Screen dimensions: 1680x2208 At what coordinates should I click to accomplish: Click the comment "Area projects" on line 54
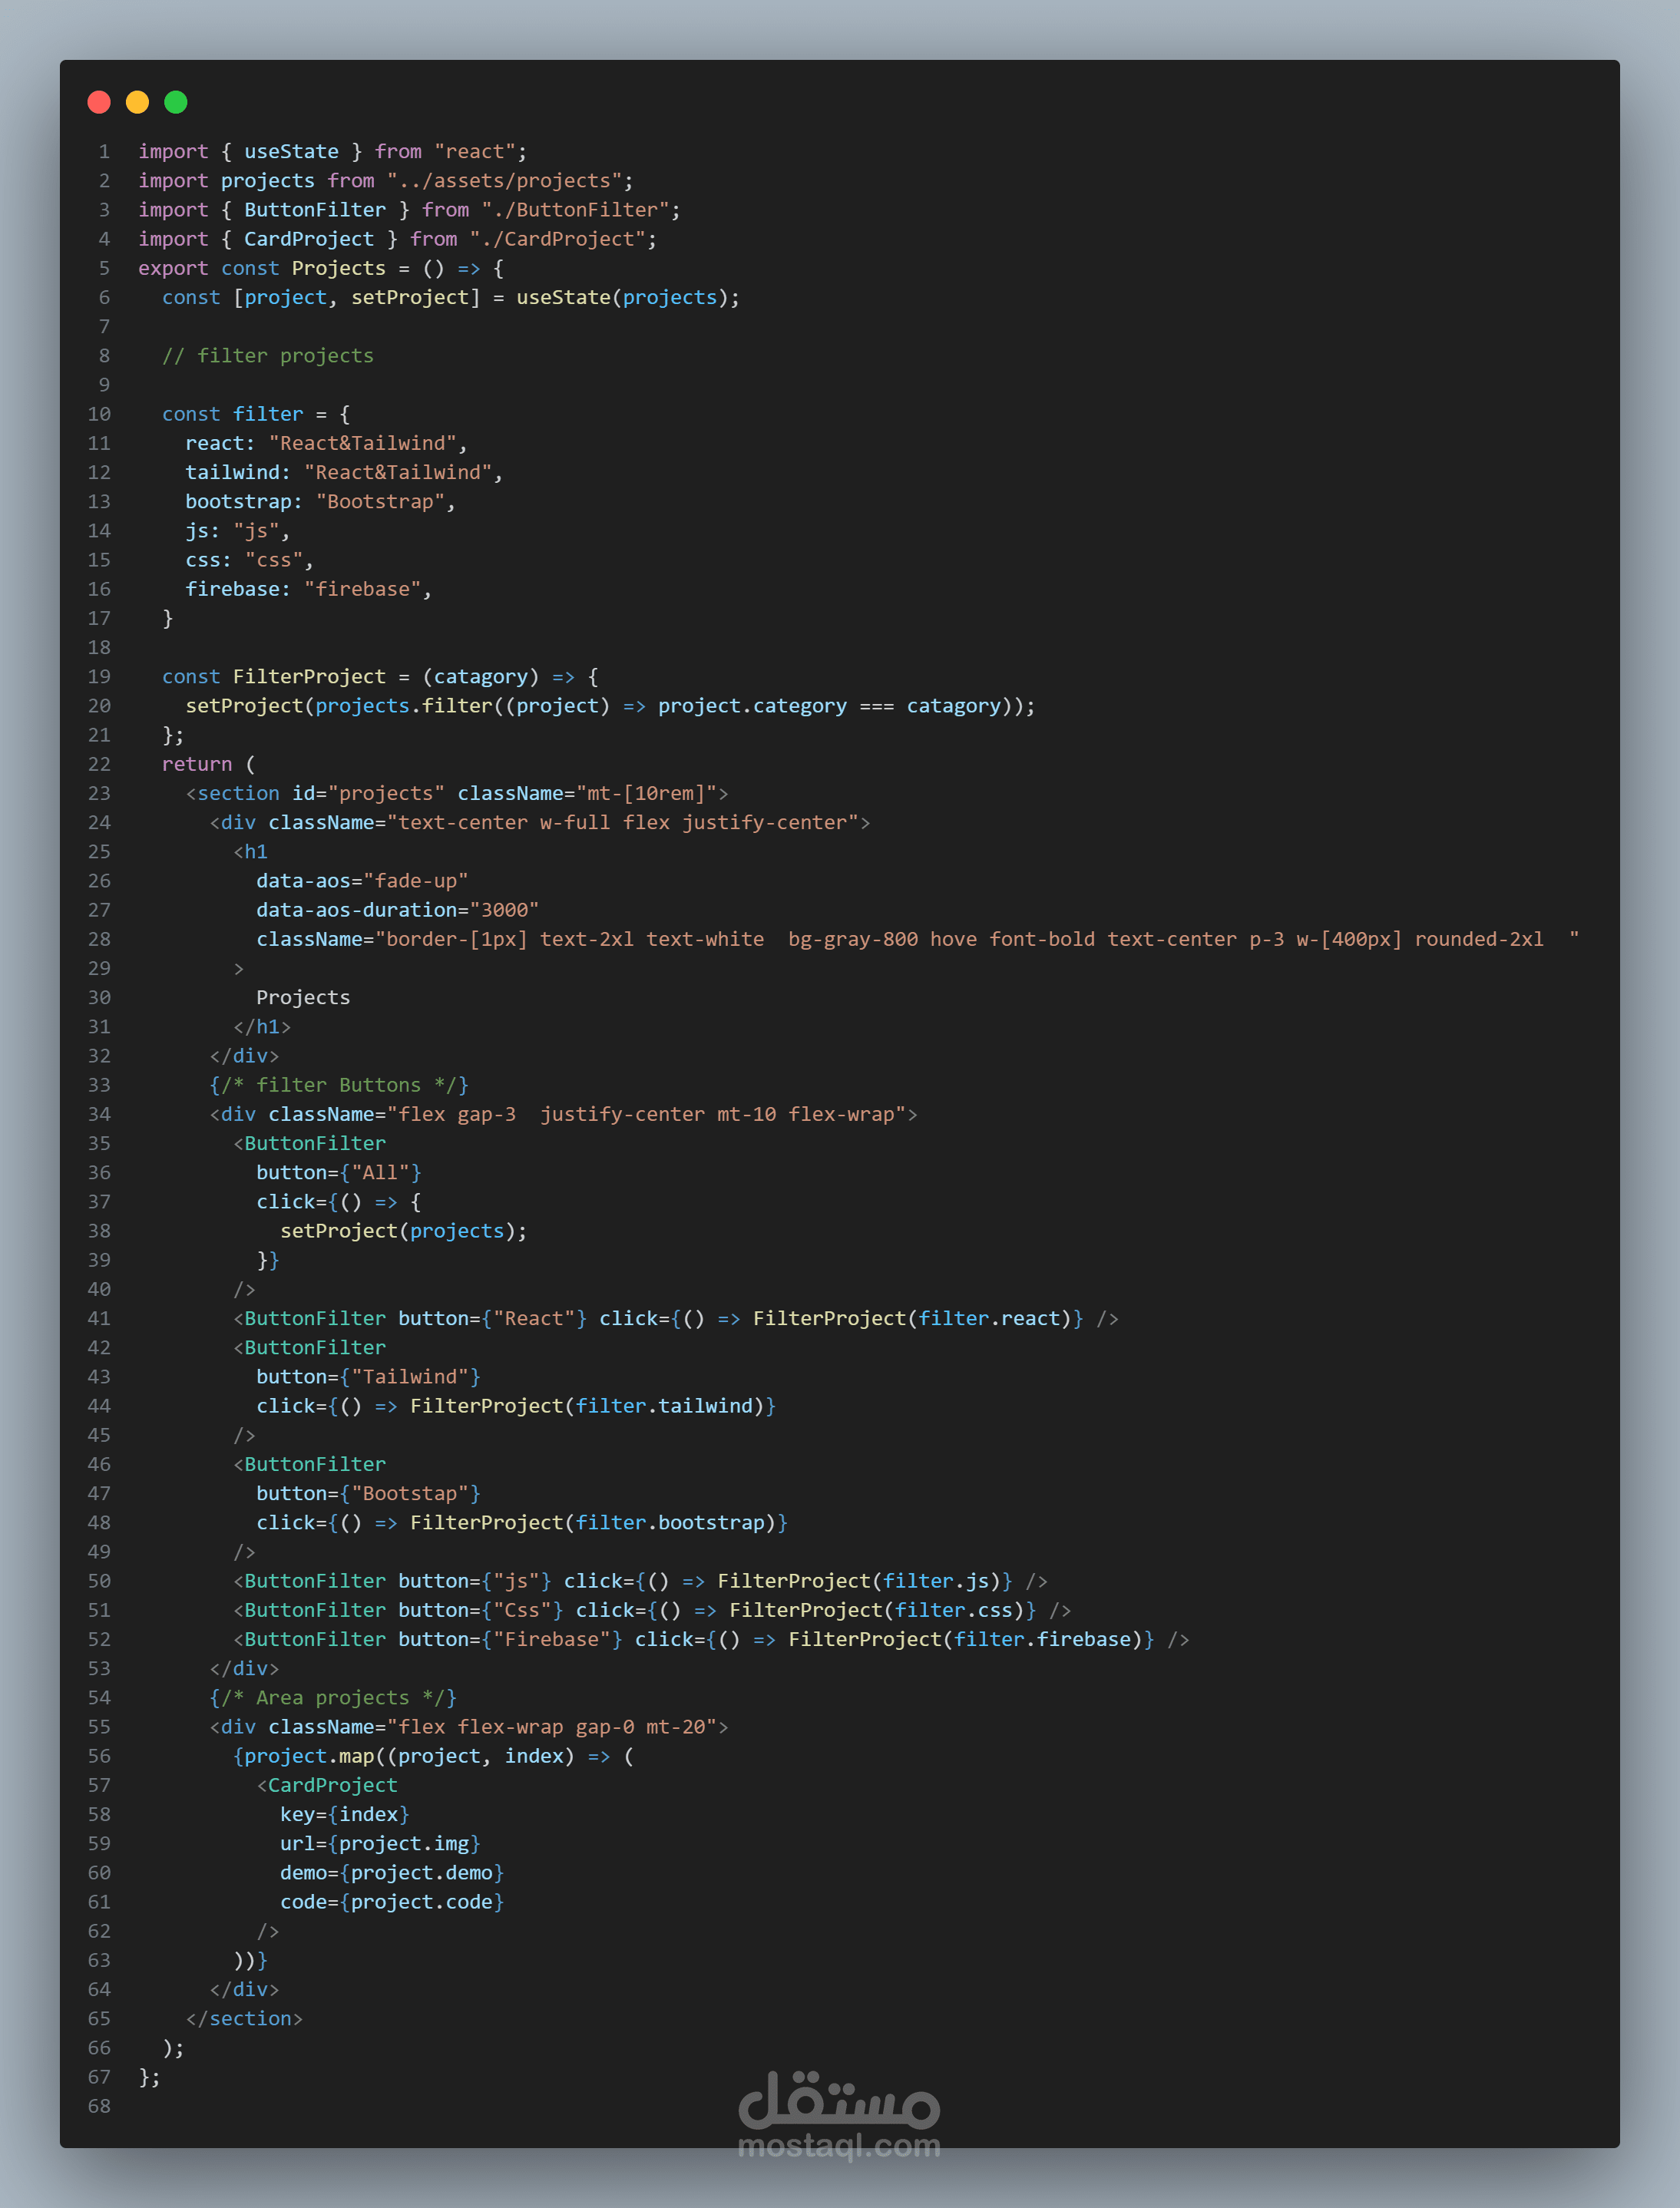[x=332, y=1697]
